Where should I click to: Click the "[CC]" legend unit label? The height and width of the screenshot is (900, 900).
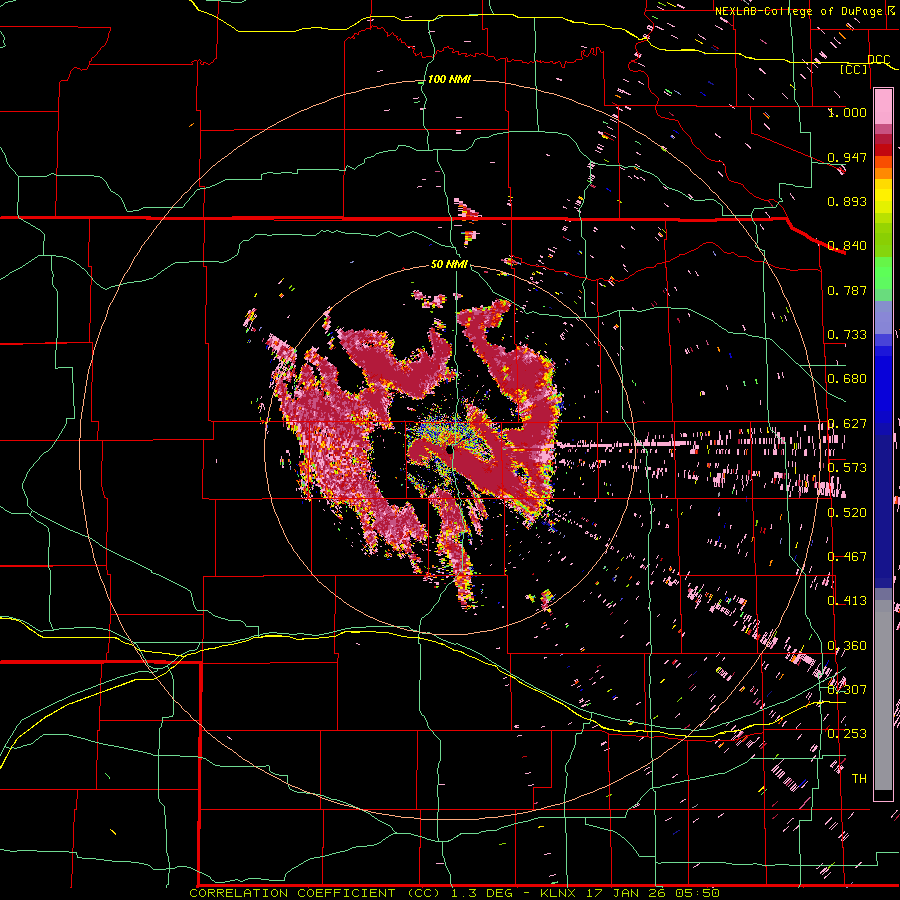pos(854,69)
